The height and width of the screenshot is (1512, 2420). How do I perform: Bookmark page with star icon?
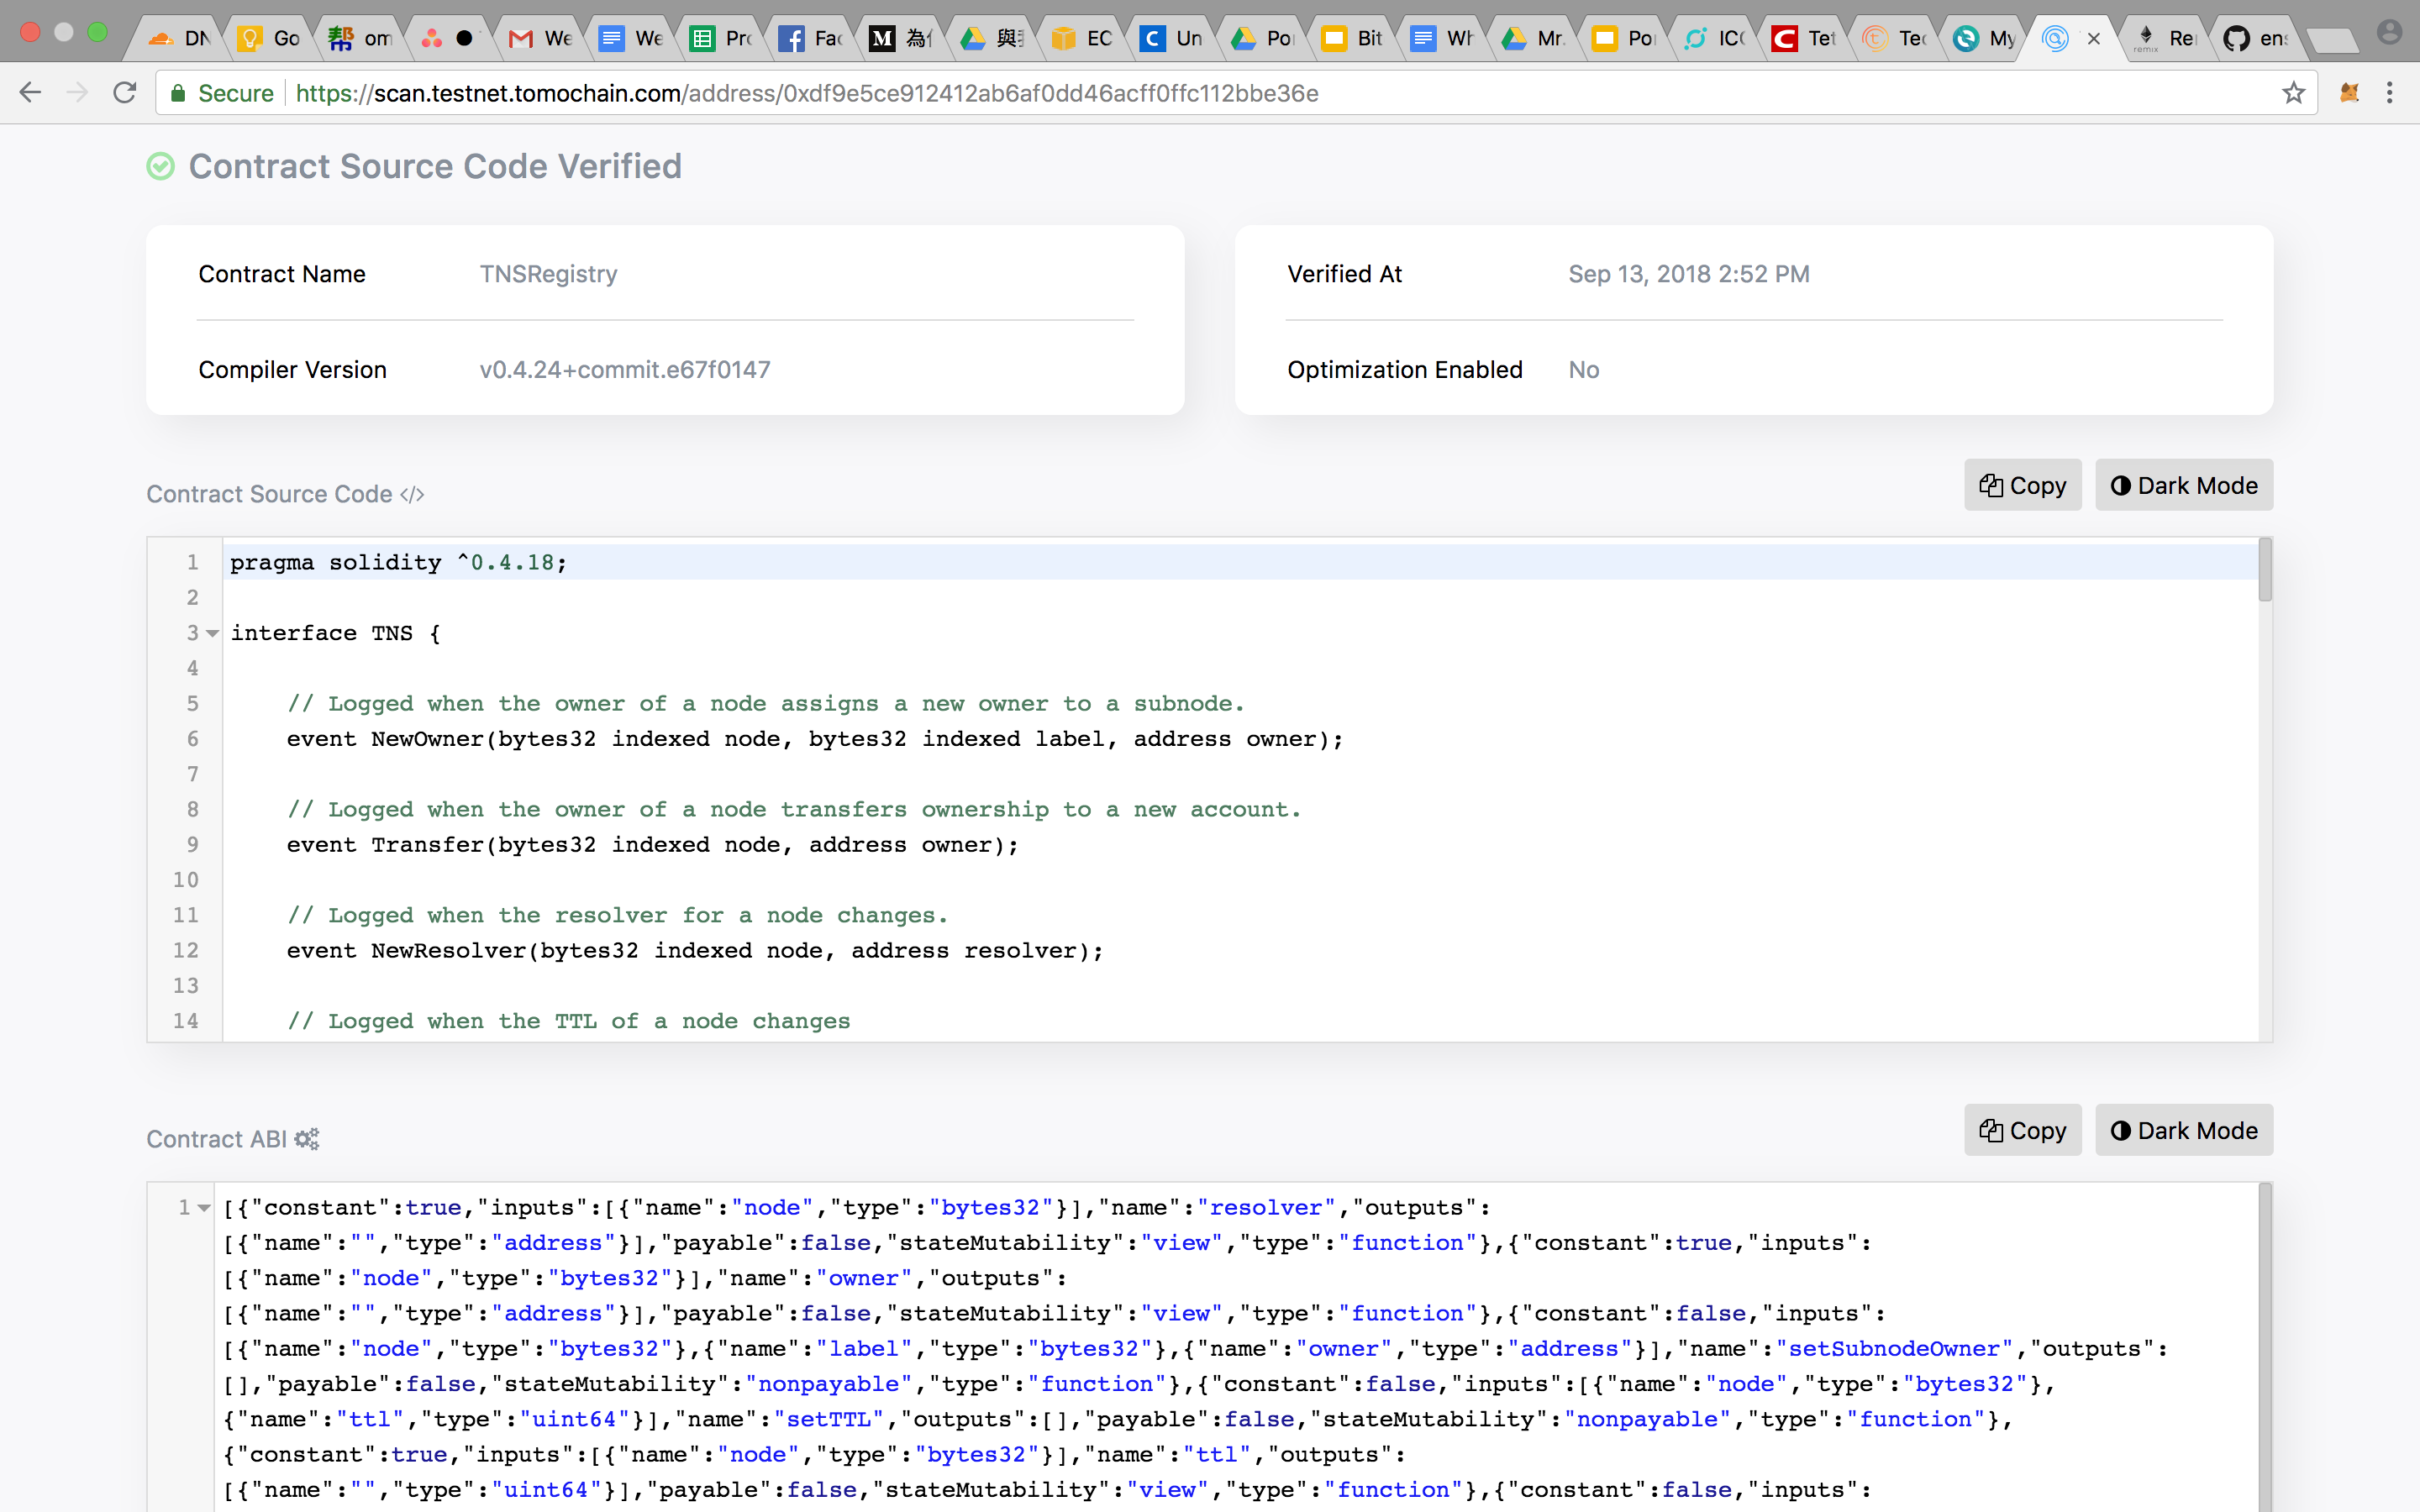tap(2293, 93)
